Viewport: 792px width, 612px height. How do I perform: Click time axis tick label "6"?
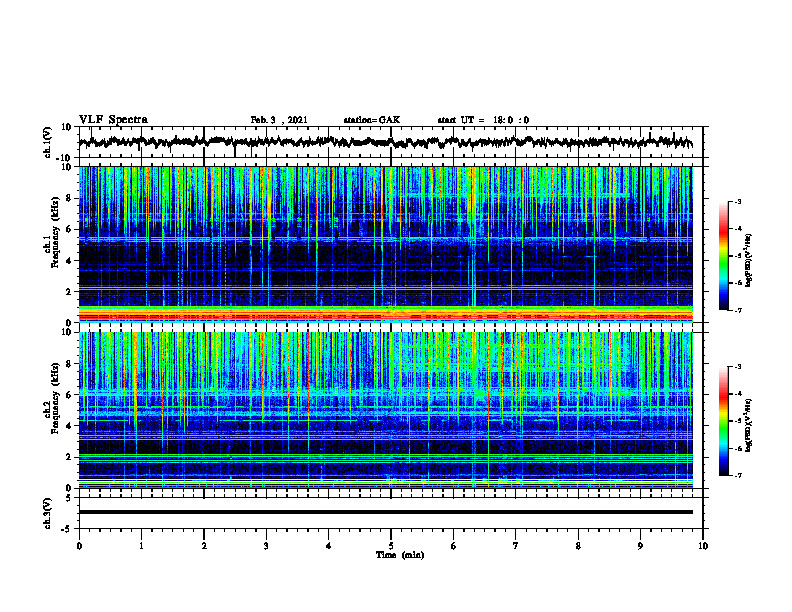(x=454, y=546)
